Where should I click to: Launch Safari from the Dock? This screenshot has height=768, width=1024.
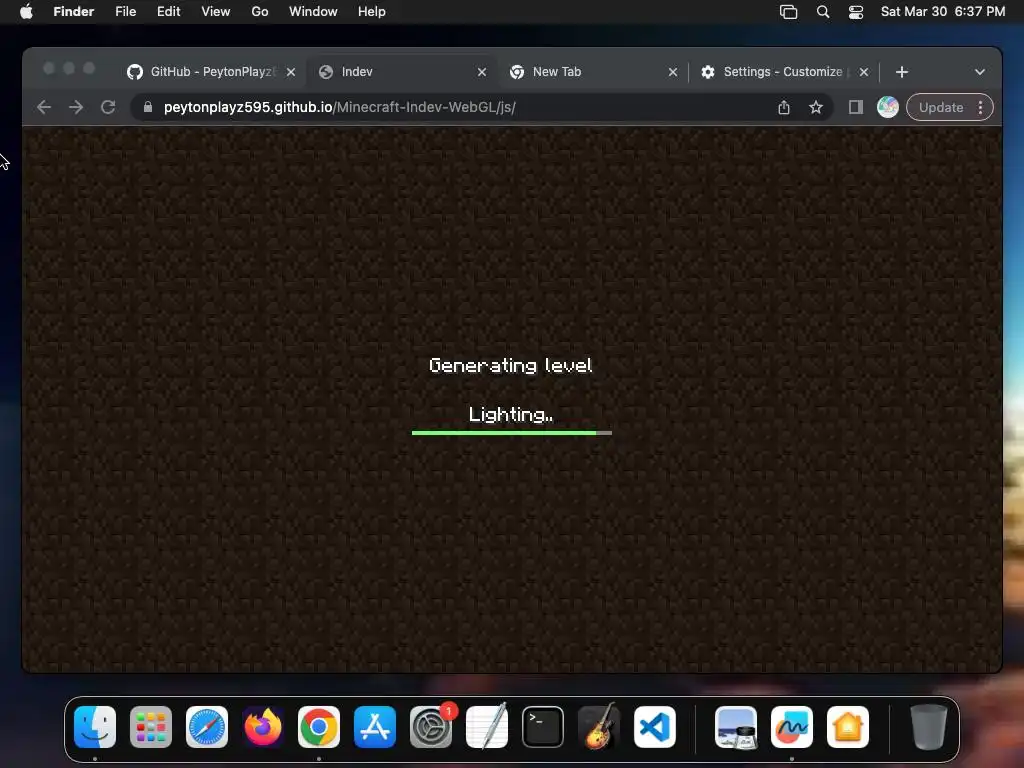(x=207, y=727)
